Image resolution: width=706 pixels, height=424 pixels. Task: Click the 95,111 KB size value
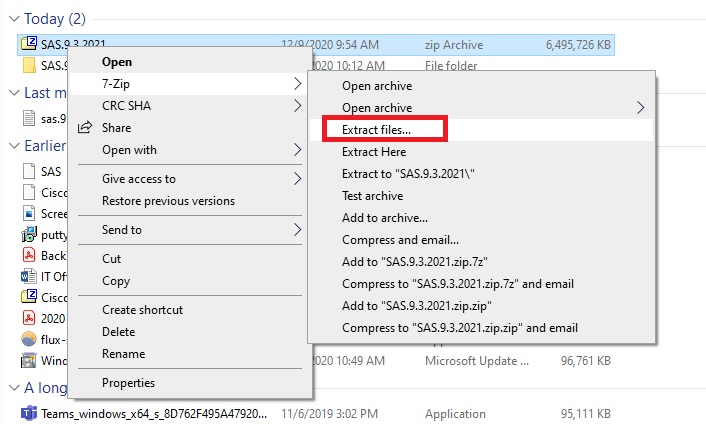click(586, 414)
